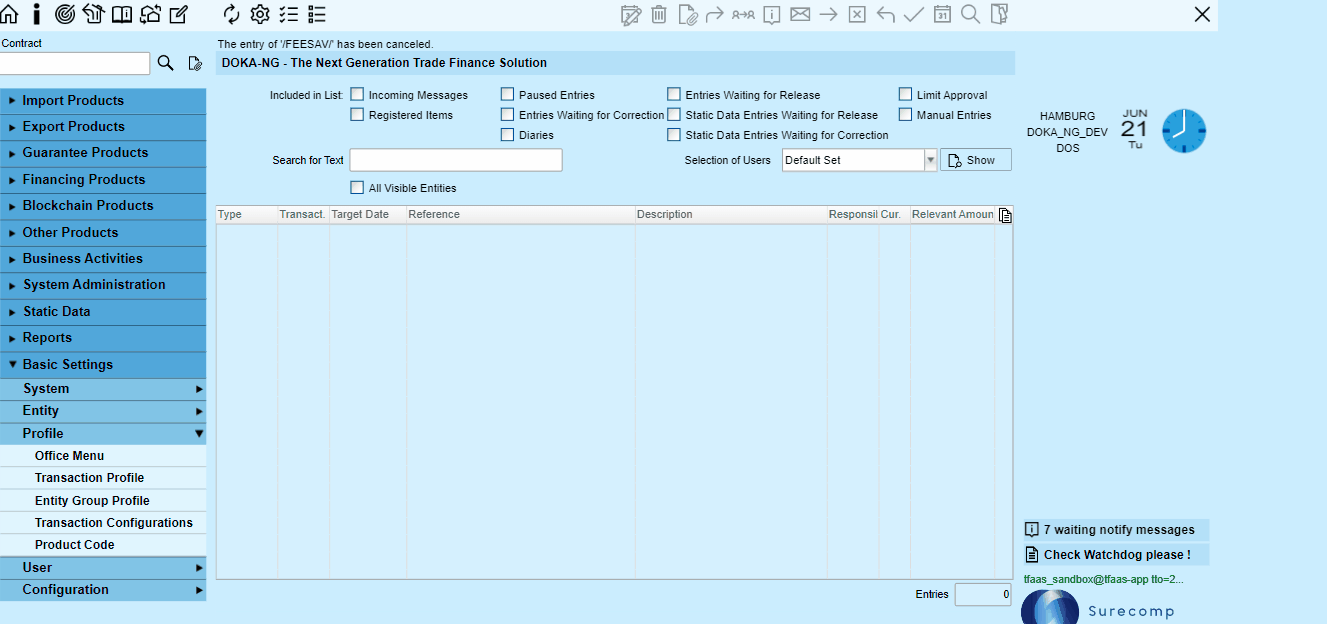Enable the Limit Approval checkbox

point(906,94)
